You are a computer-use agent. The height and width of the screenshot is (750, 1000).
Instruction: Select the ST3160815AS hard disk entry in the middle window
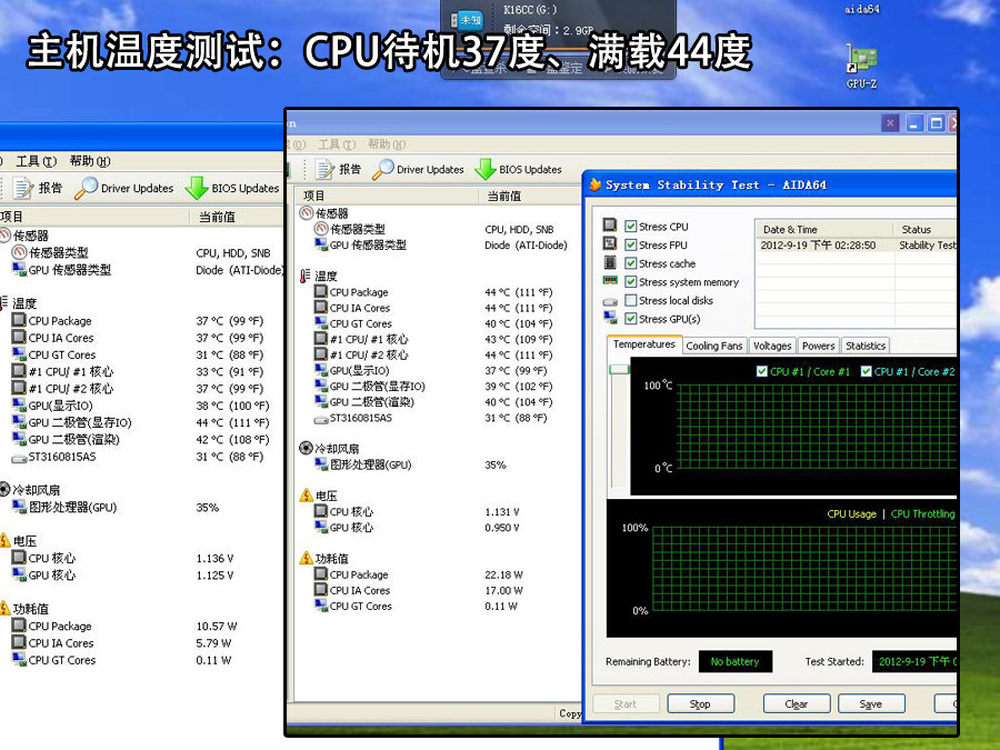coord(360,418)
